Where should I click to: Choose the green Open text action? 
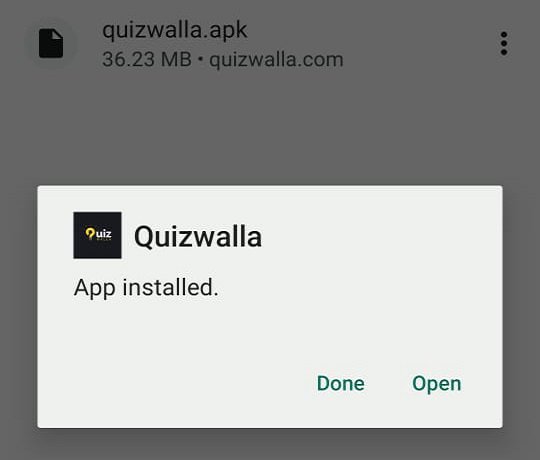click(x=436, y=384)
